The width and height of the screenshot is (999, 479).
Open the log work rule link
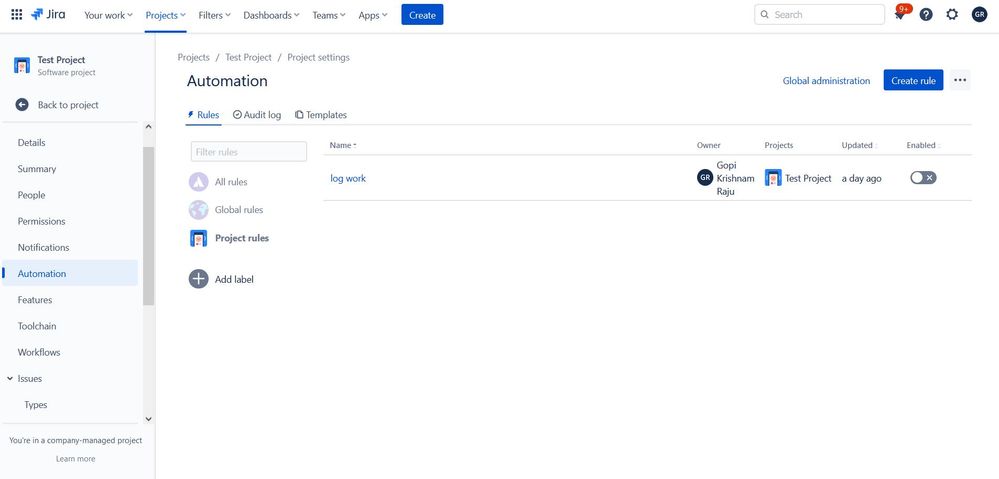coord(348,178)
